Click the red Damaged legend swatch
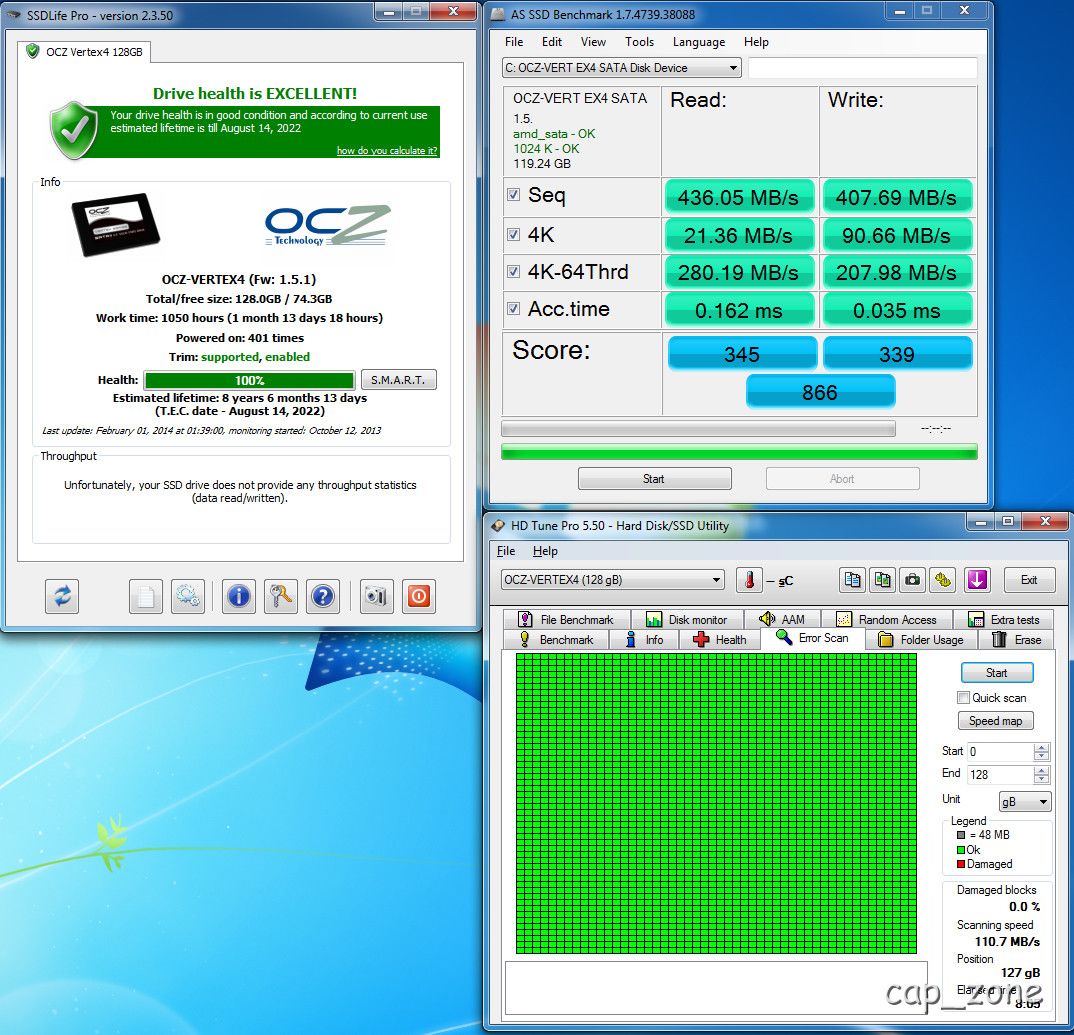Screen dimensions: 1074x1035 point(961,864)
